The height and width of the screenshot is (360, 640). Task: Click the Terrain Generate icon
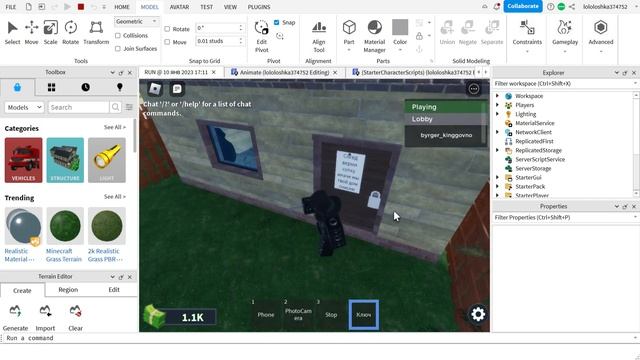tap(15, 311)
